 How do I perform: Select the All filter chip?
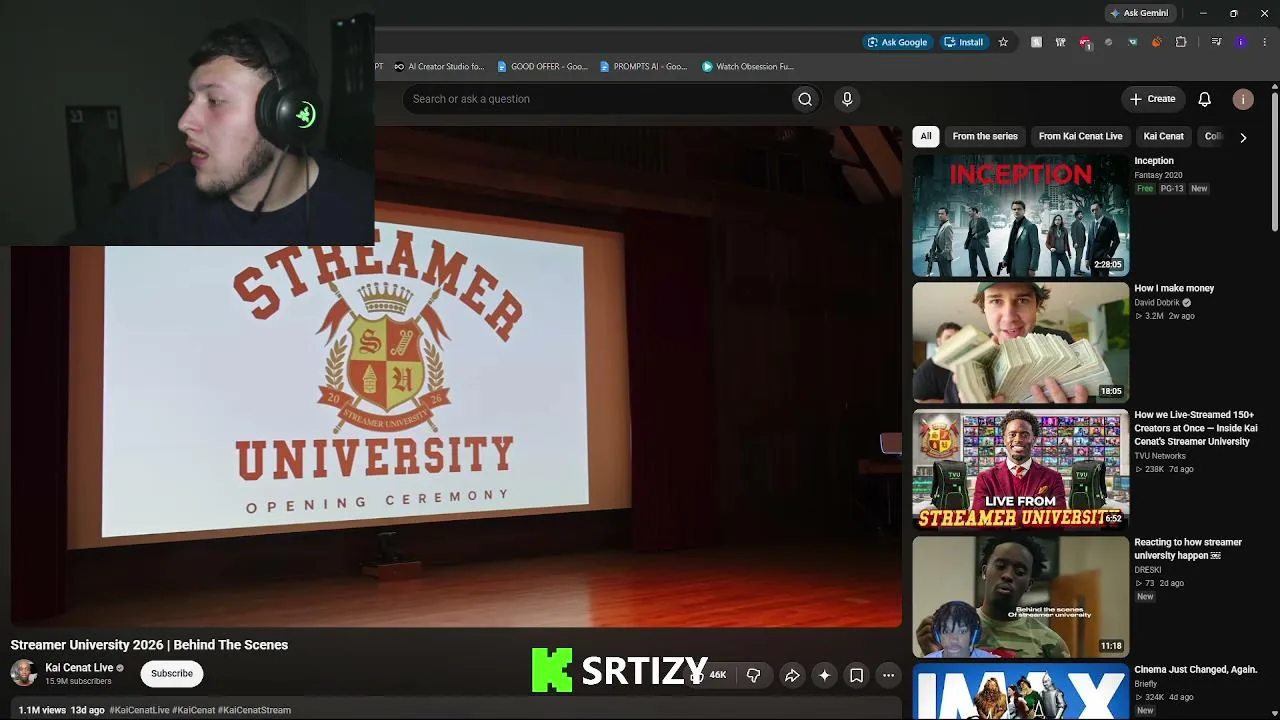click(926, 136)
